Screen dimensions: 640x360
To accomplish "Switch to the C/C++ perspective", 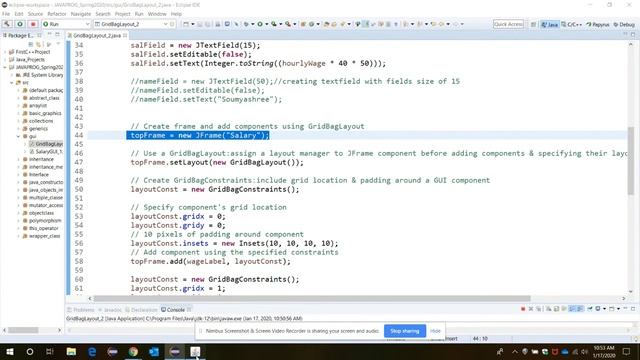I will click(571, 24).
